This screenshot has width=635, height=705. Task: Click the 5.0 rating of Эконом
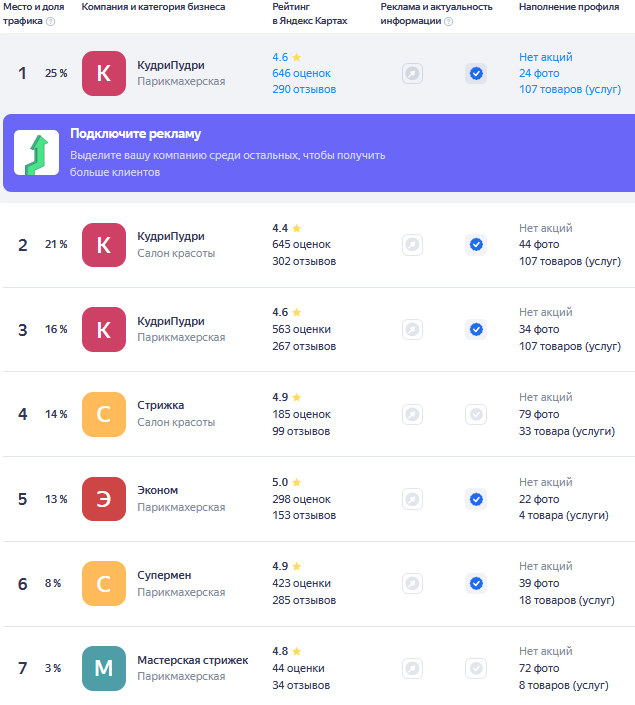click(286, 482)
